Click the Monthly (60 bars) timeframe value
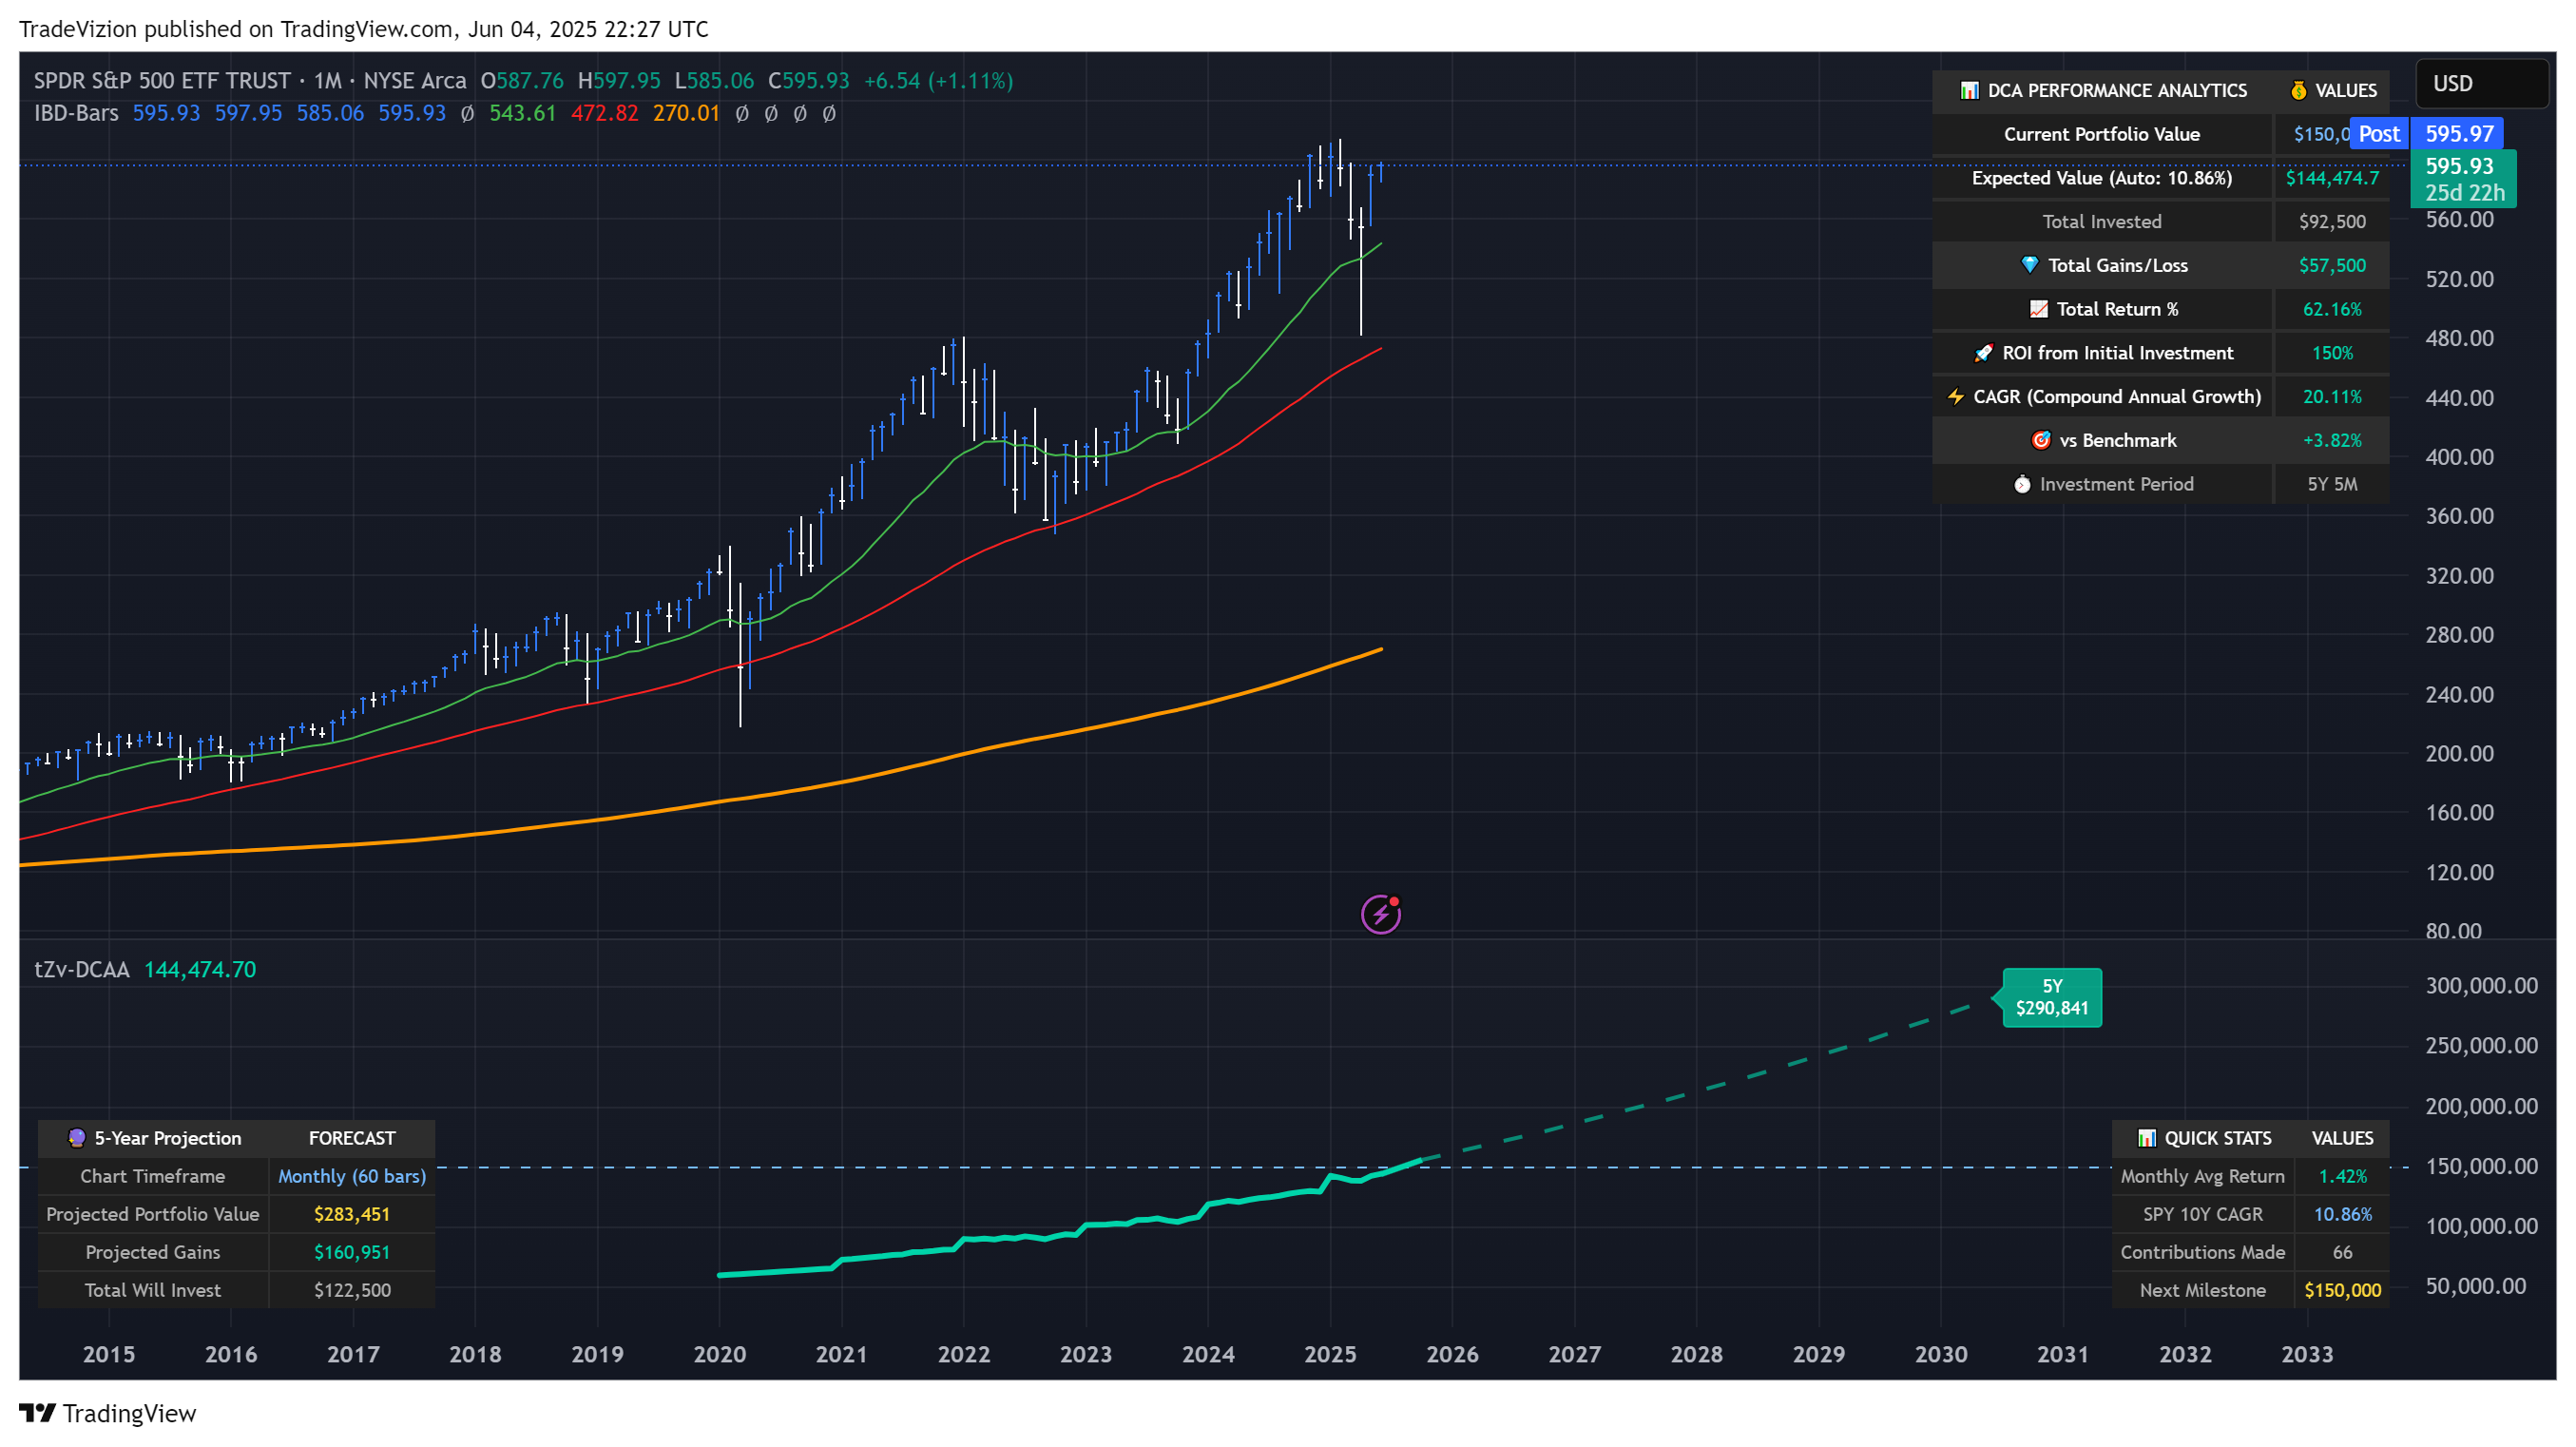Viewport: 2576px width, 1447px height. [x=352, y=1176]
